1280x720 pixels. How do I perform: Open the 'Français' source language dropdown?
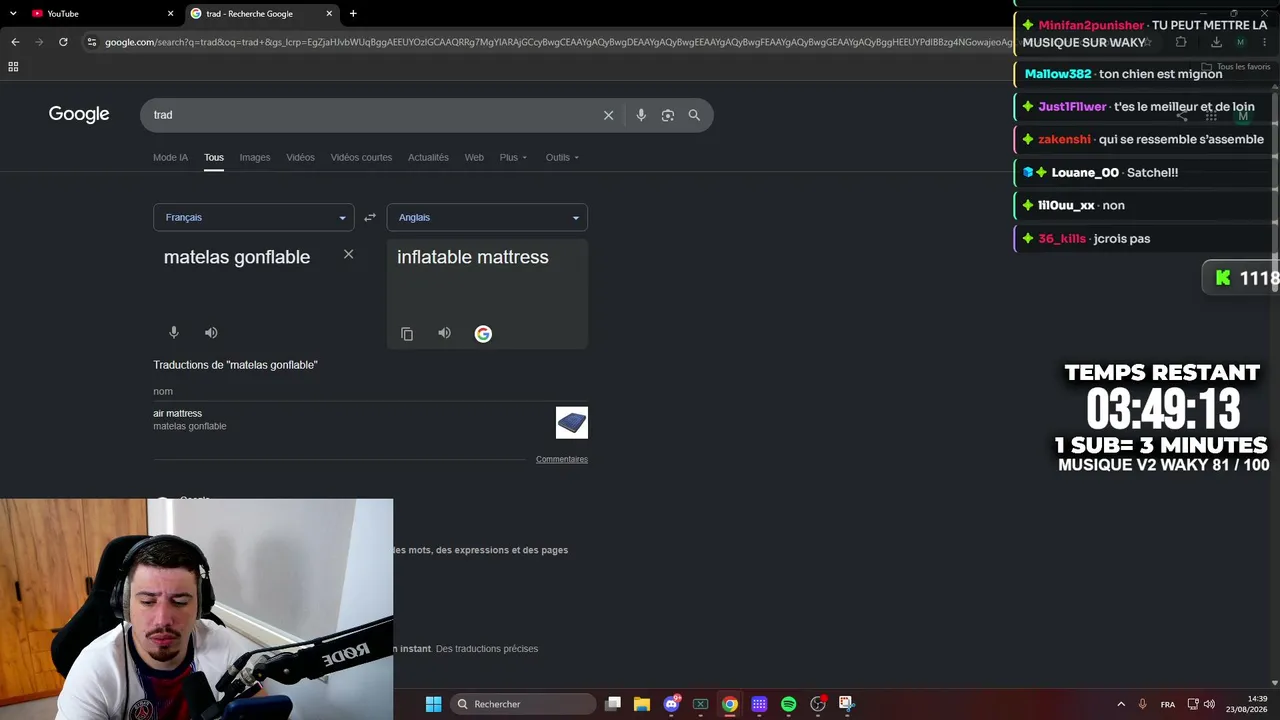point(254,217)
